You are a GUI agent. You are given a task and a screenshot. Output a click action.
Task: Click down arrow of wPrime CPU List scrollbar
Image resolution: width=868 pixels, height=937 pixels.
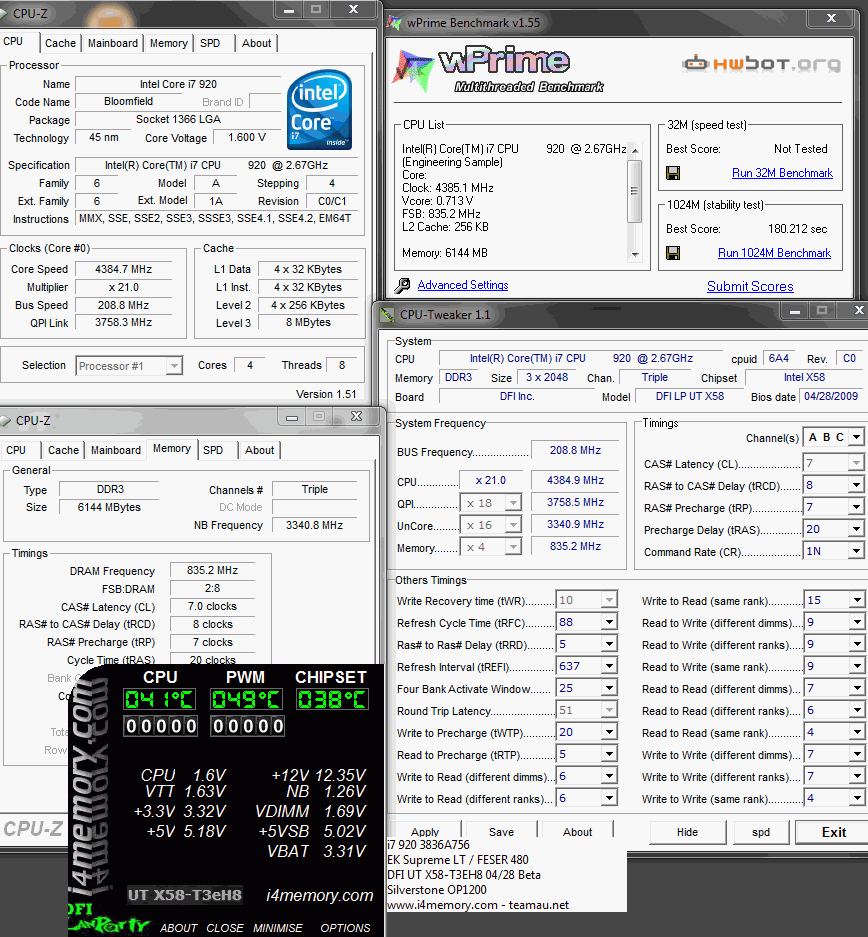[x=635, y=255]
